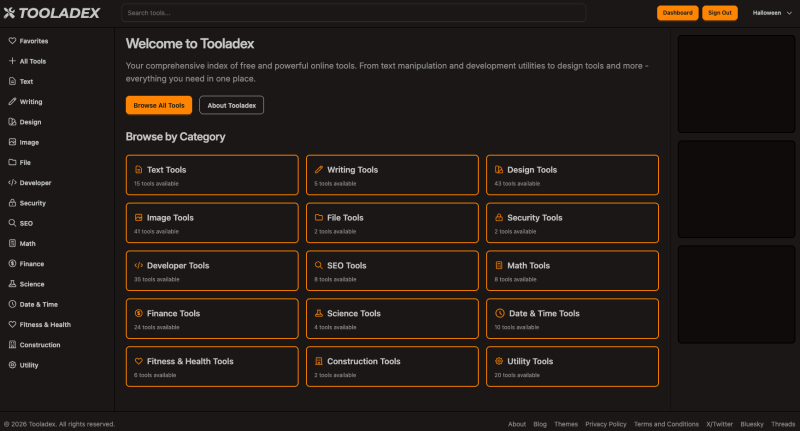
Task: Click the orange Dashboard button
Action: tap(677, 13)
